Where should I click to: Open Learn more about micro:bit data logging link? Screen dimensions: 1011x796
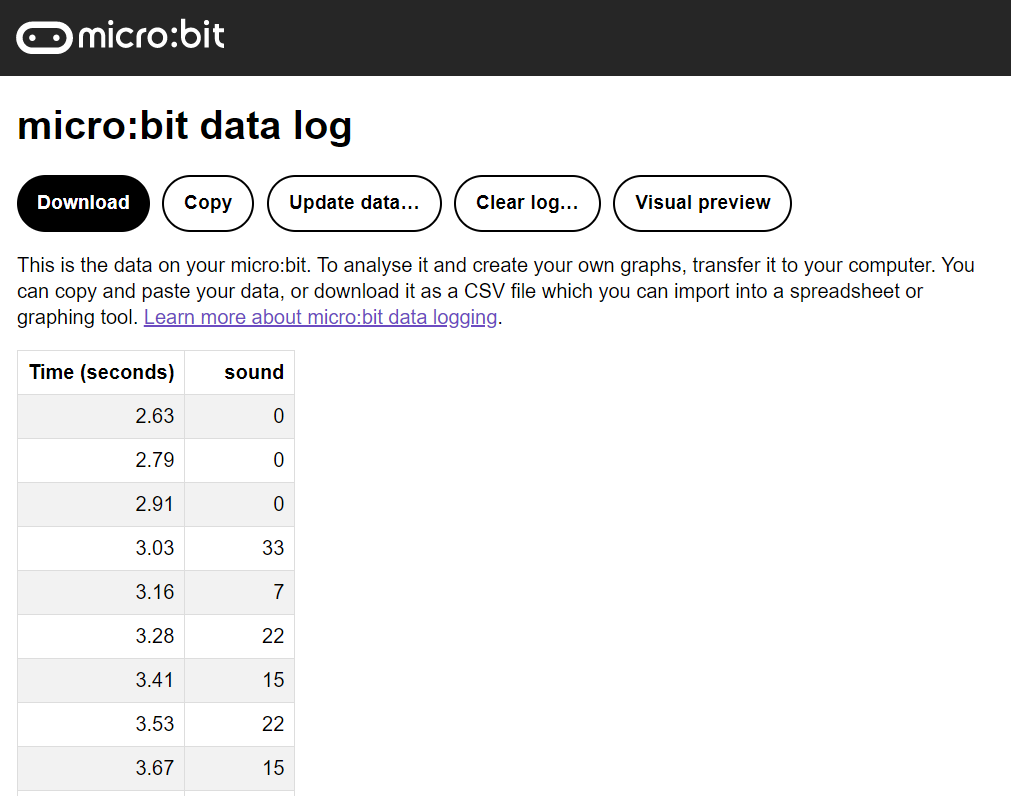(x=320, y=317)
